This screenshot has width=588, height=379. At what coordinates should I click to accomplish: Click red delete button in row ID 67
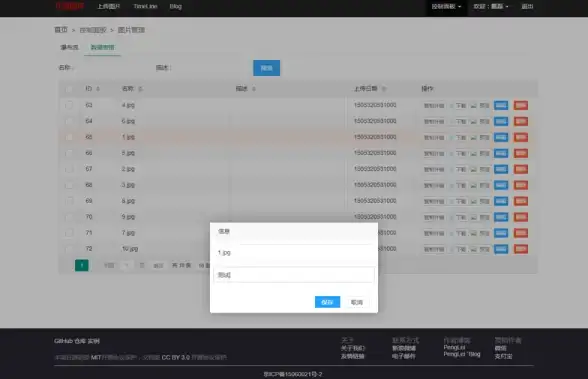pyautogui.click(x=521, y=169)
